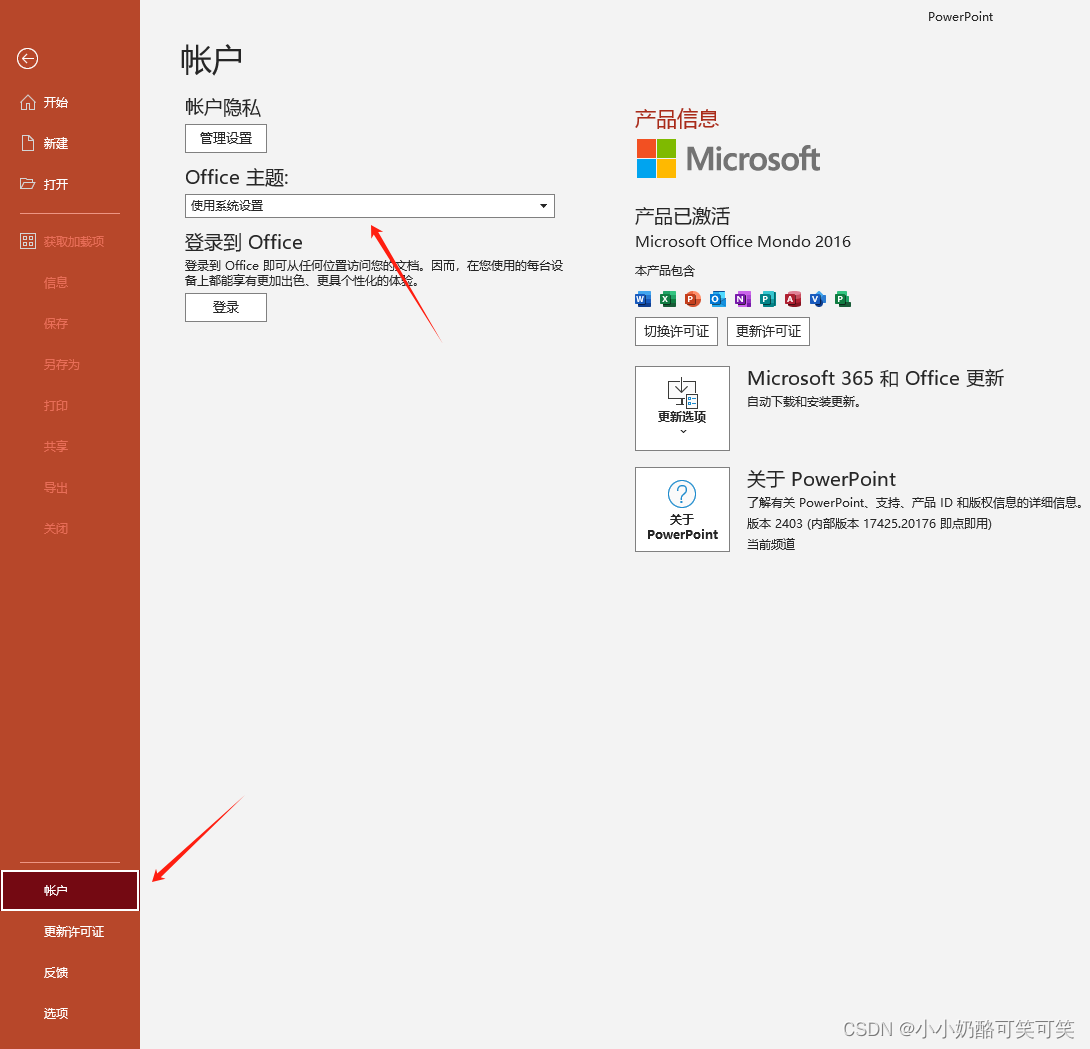
Task: Select 另存为 in the sidebar
Action: tap(70, 364)
